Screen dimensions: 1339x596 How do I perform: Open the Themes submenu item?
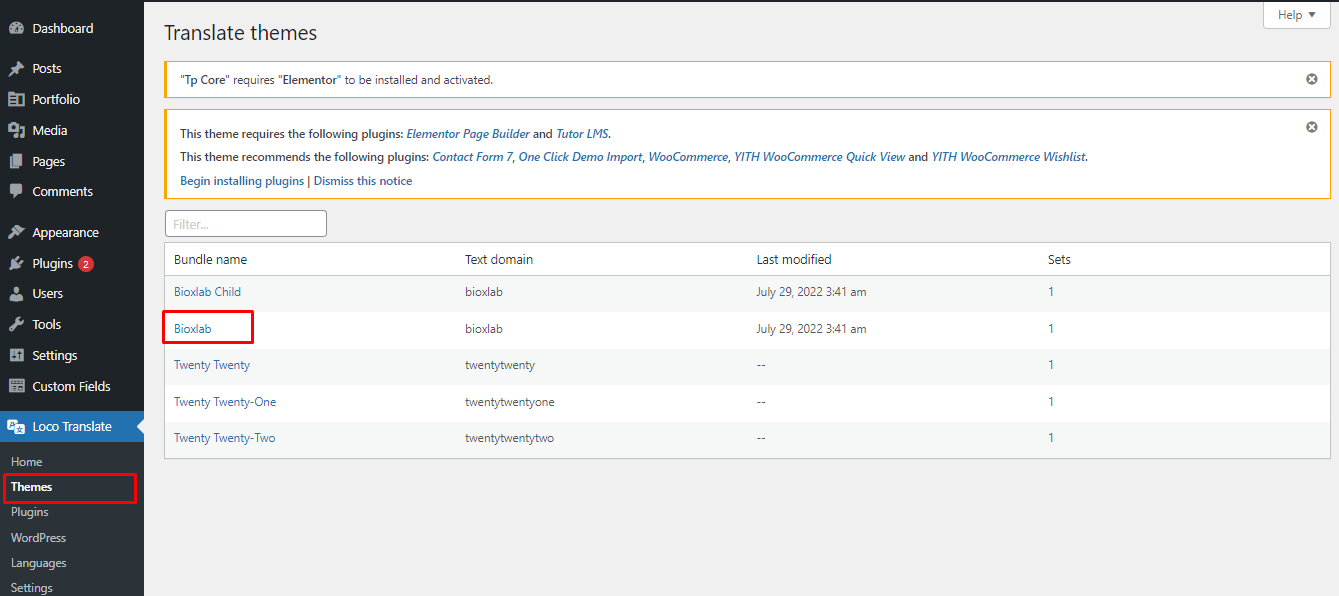point(31,487)
